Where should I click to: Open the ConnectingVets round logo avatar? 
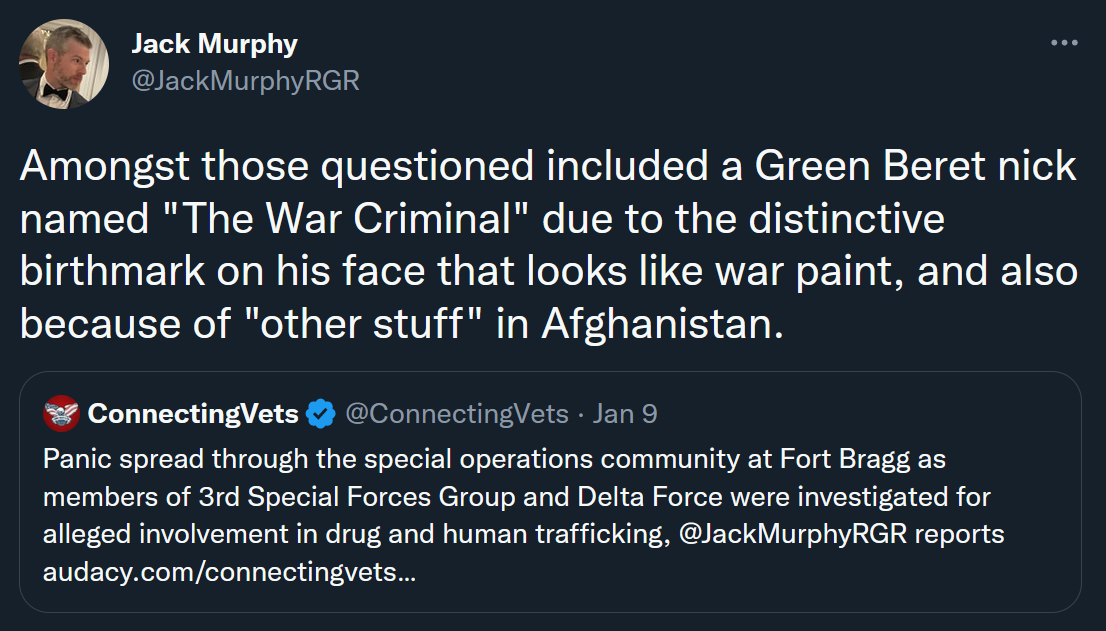62,413
